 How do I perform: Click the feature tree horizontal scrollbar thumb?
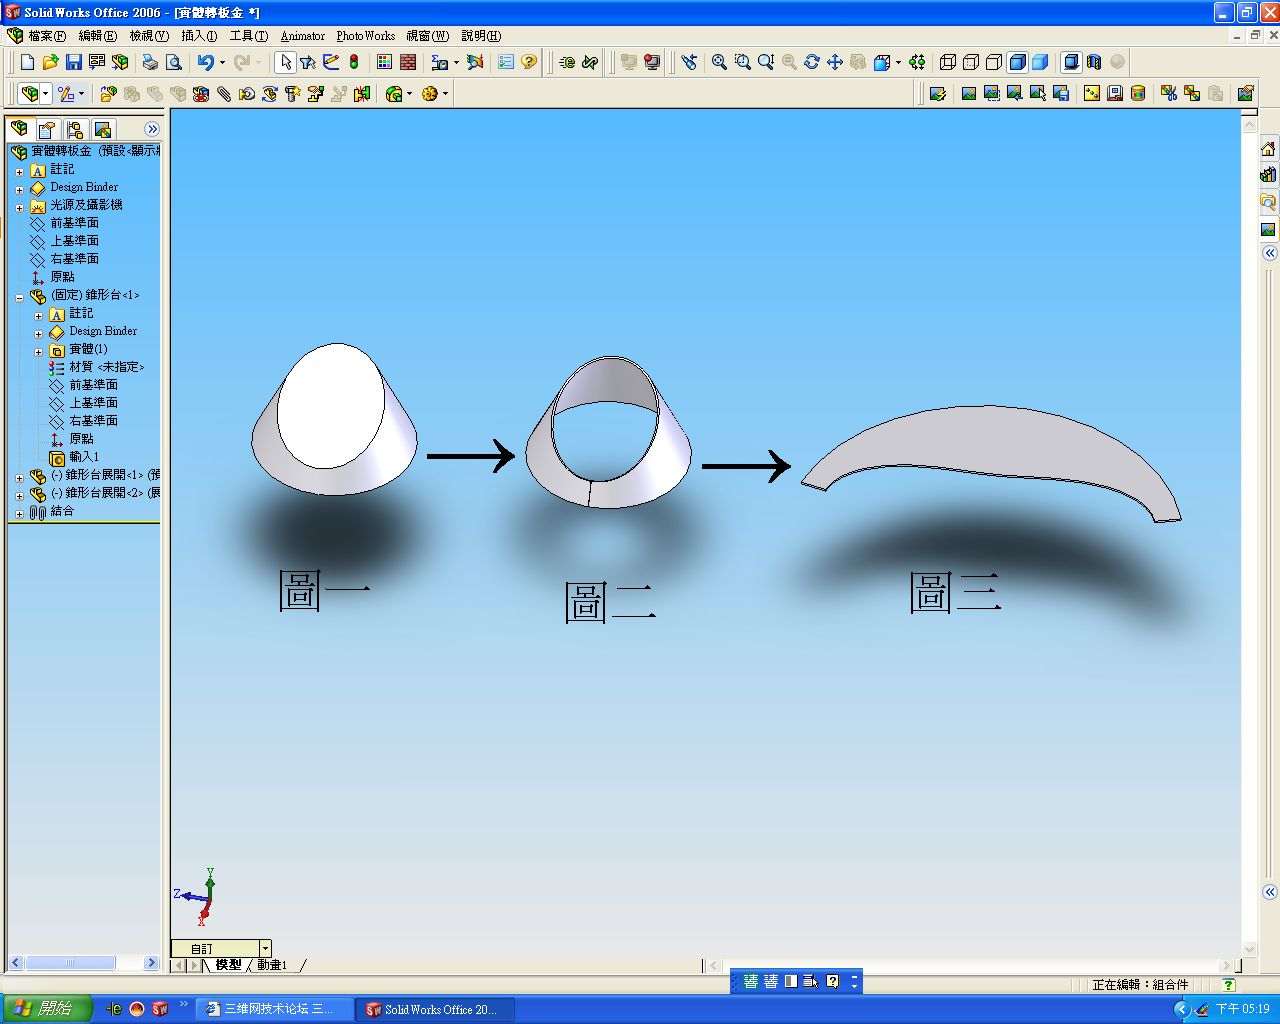pyautogui.click(x=70, y=963)
